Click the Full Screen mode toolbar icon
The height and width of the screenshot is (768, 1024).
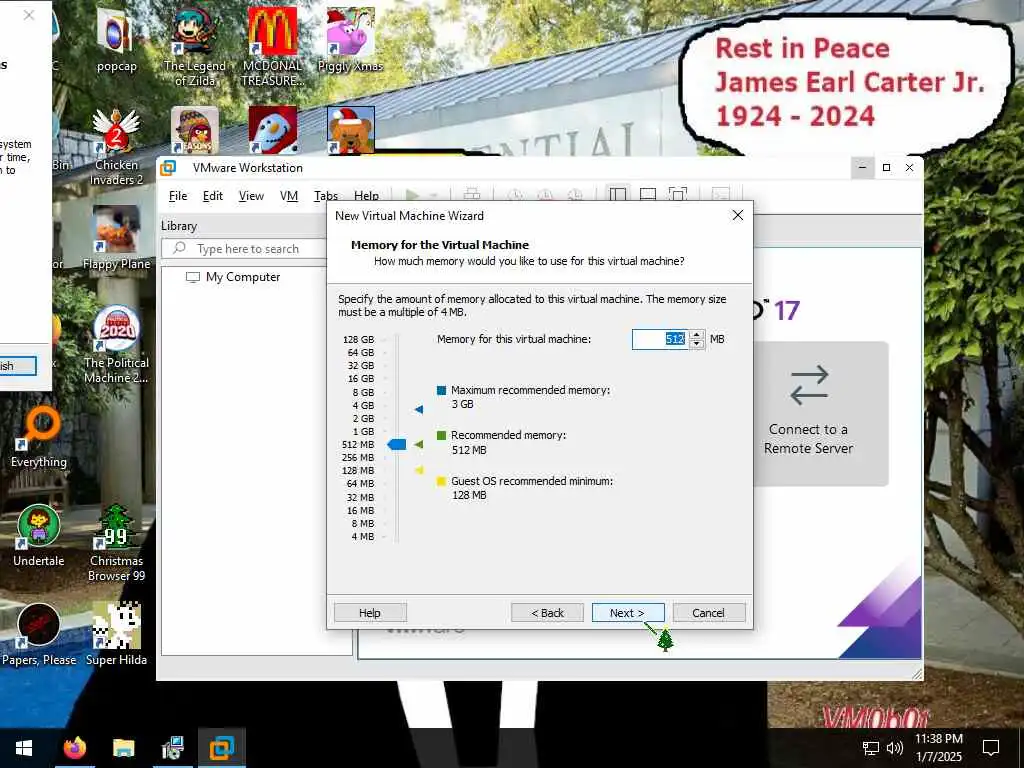tap(678, 195)
